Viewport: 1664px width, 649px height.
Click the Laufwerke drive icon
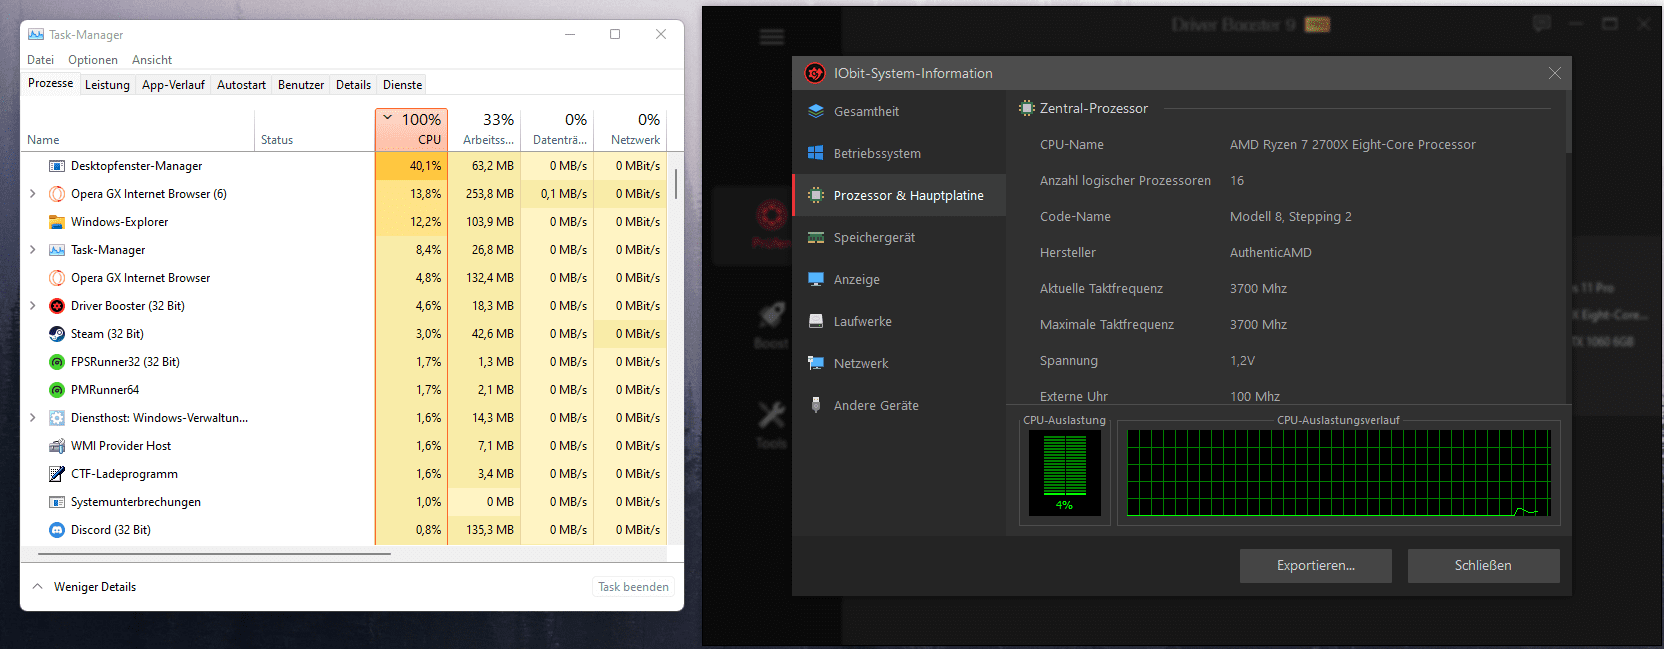point(816,321)
